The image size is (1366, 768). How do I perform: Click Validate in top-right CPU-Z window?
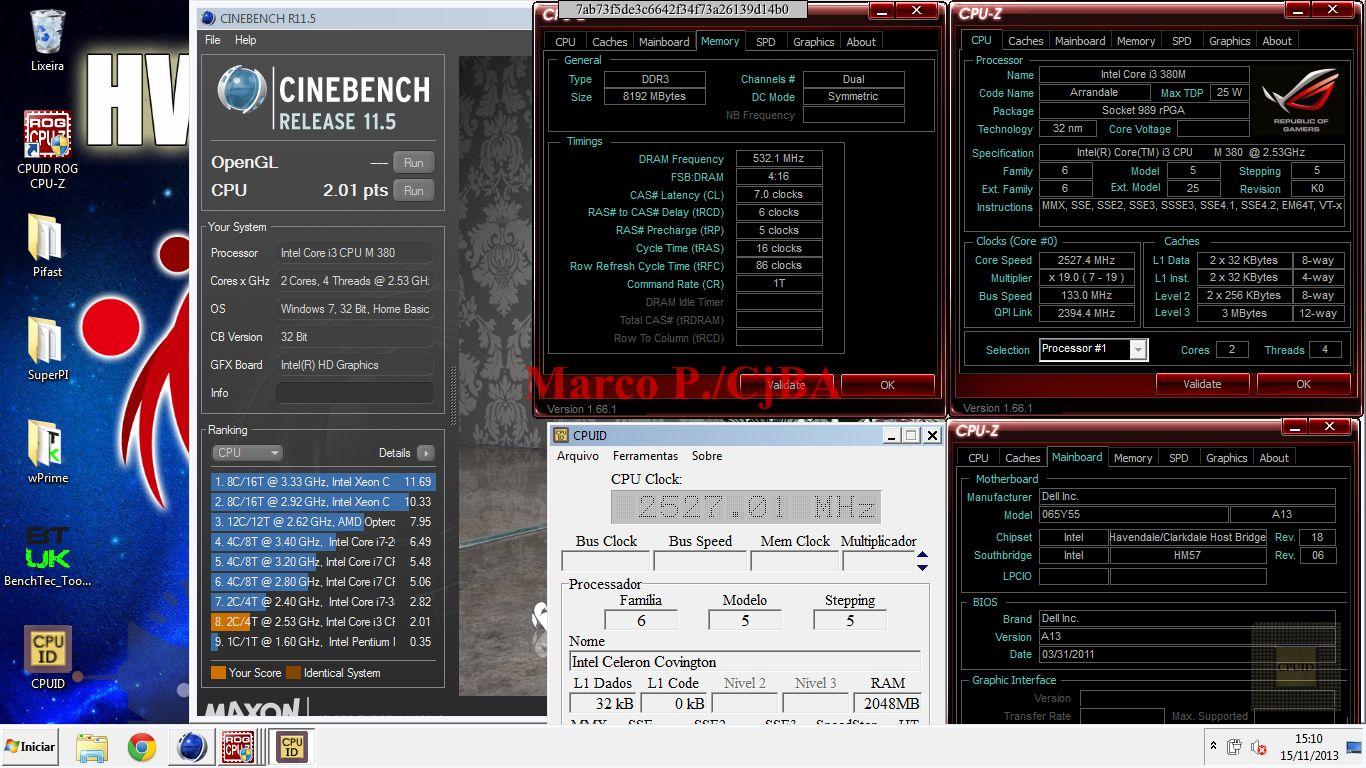pyautogui.click(x=1202, y=384)
